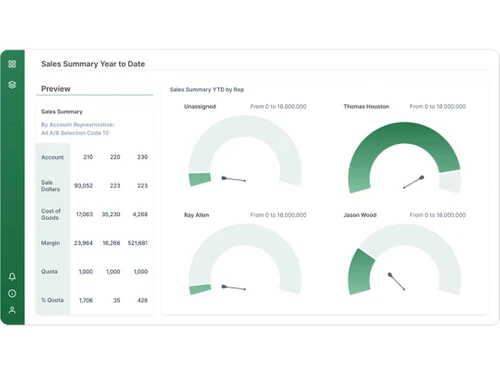Click the Thomas Houston name label
The image size is (500, 375).
(x=366, y=107)
